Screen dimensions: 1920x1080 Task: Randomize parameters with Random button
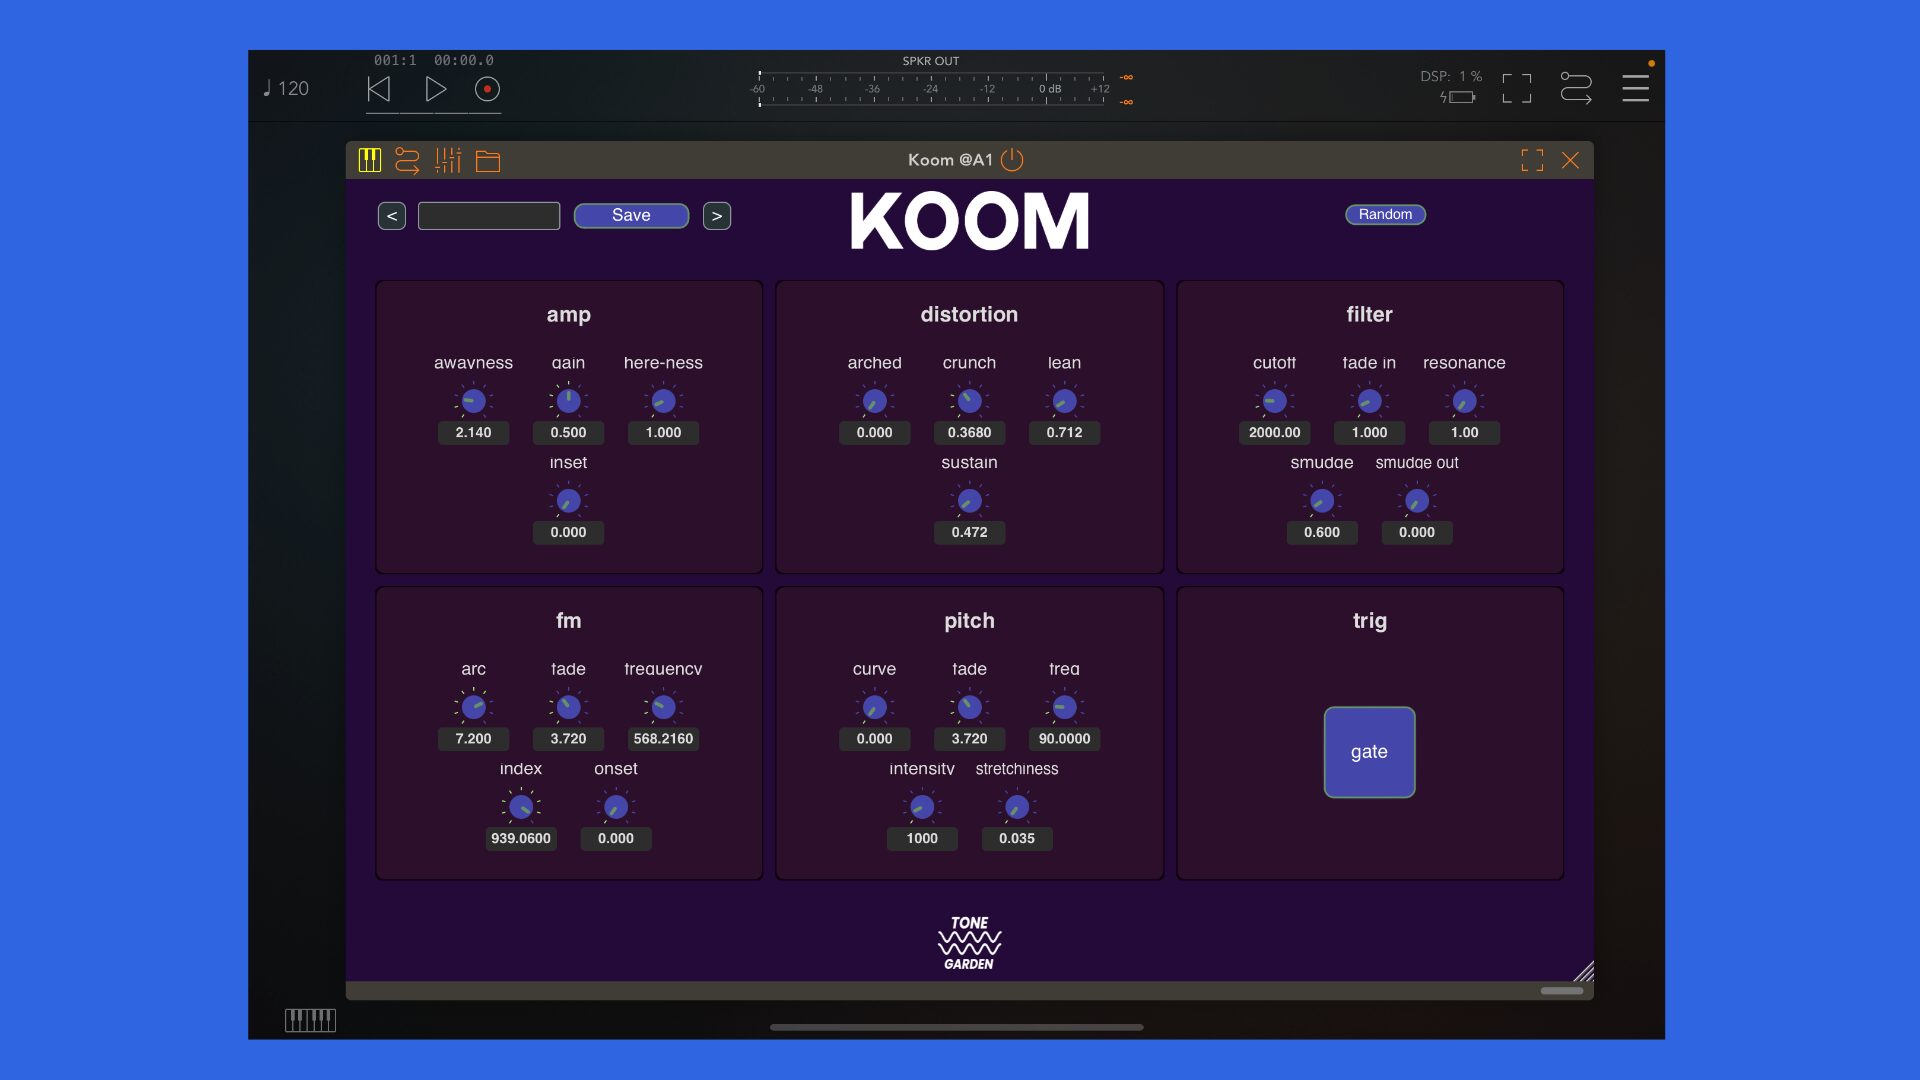click(x=1385, y=214)
